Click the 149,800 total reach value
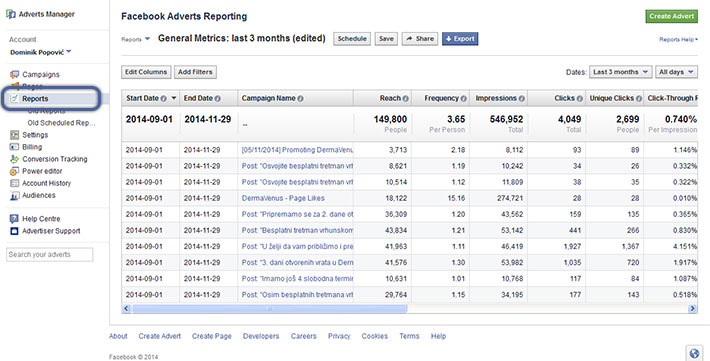The image size is (710, 361). pyautogui.click(x=390, y=119)
